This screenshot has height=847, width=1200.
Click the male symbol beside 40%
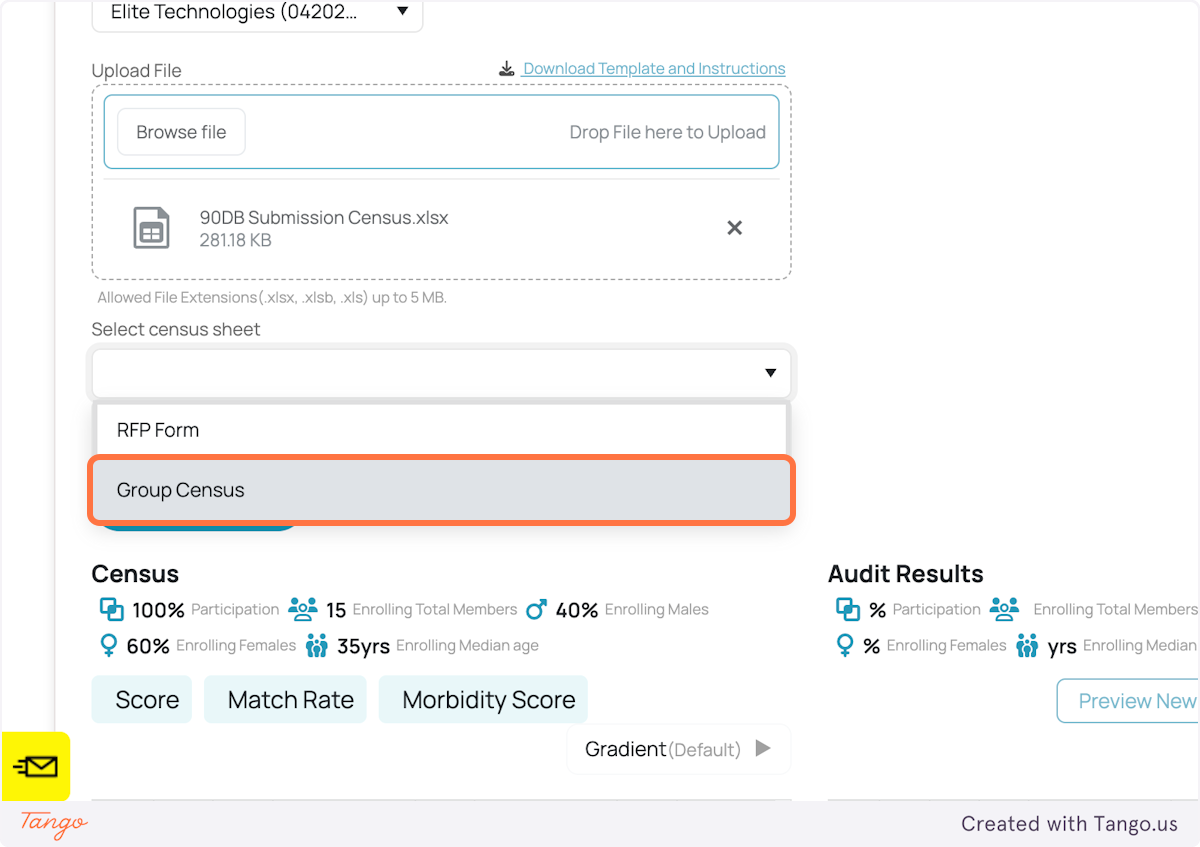(536, 608)
